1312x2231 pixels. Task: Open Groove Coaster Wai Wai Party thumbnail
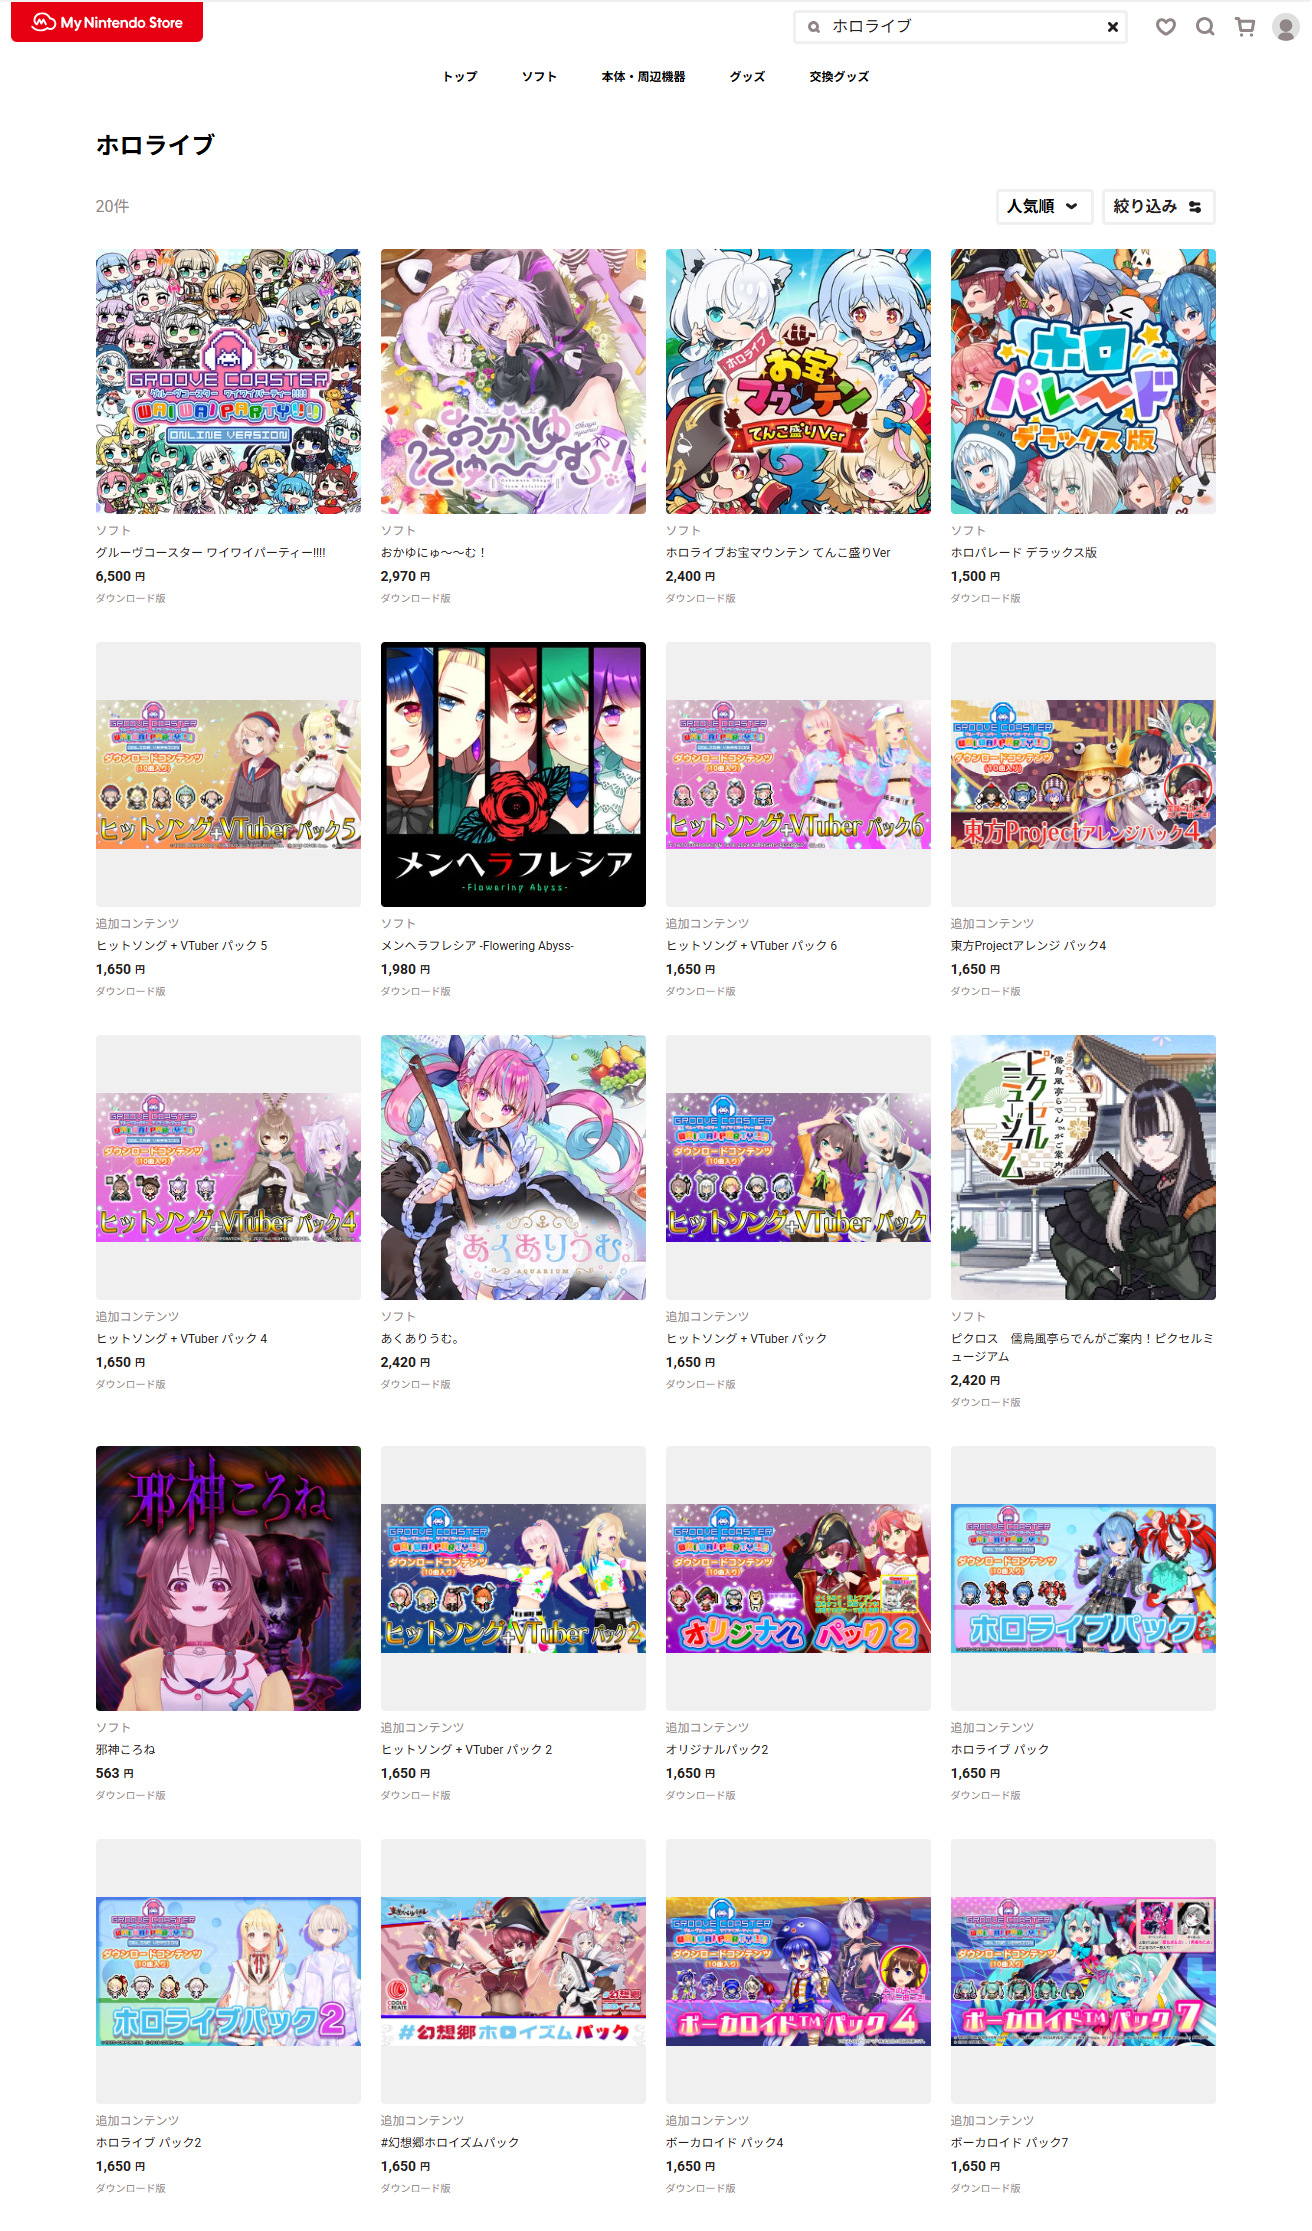click(x=228, y=381)
